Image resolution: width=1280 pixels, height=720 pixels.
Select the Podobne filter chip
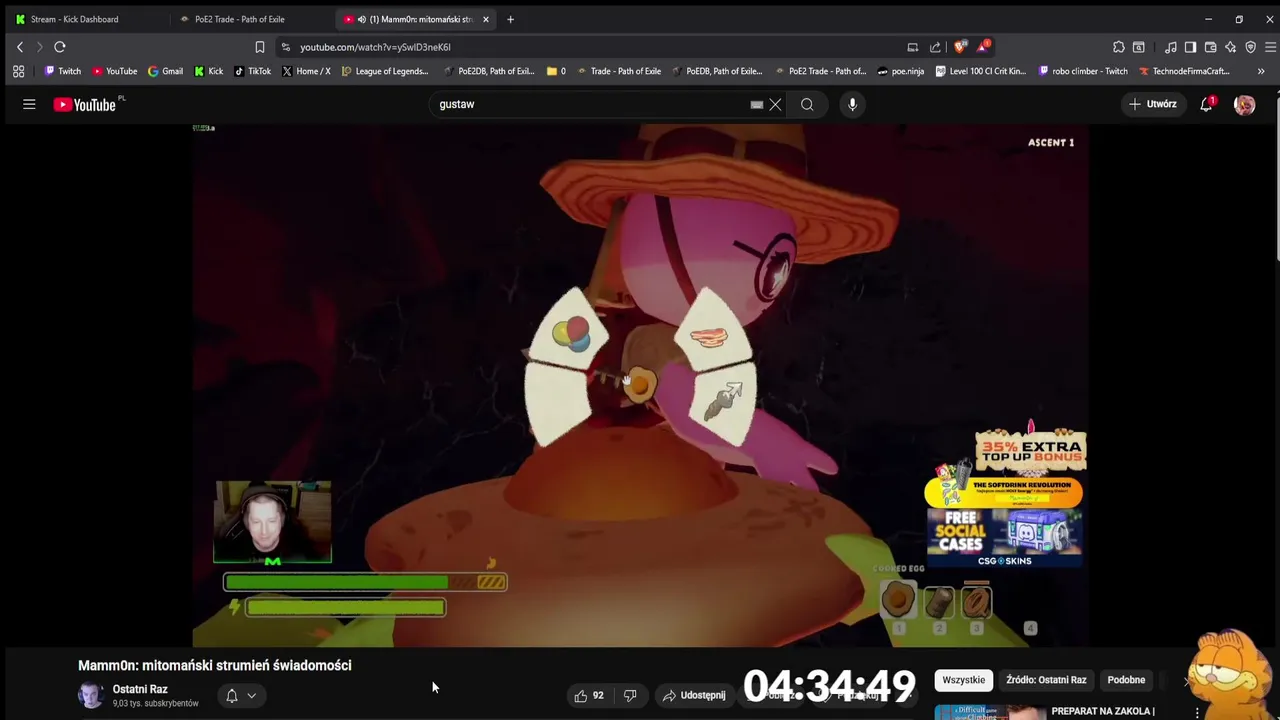(1126, 680)
